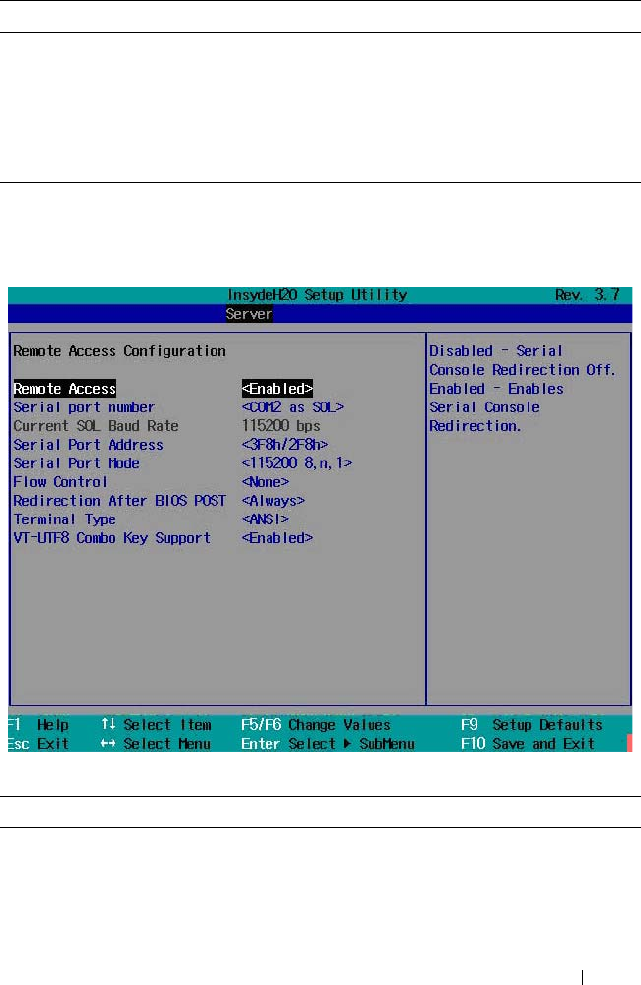Screen dimensions: 641x985
Task: Open the <ANSI> terminal type value
Action: [265, 520]
